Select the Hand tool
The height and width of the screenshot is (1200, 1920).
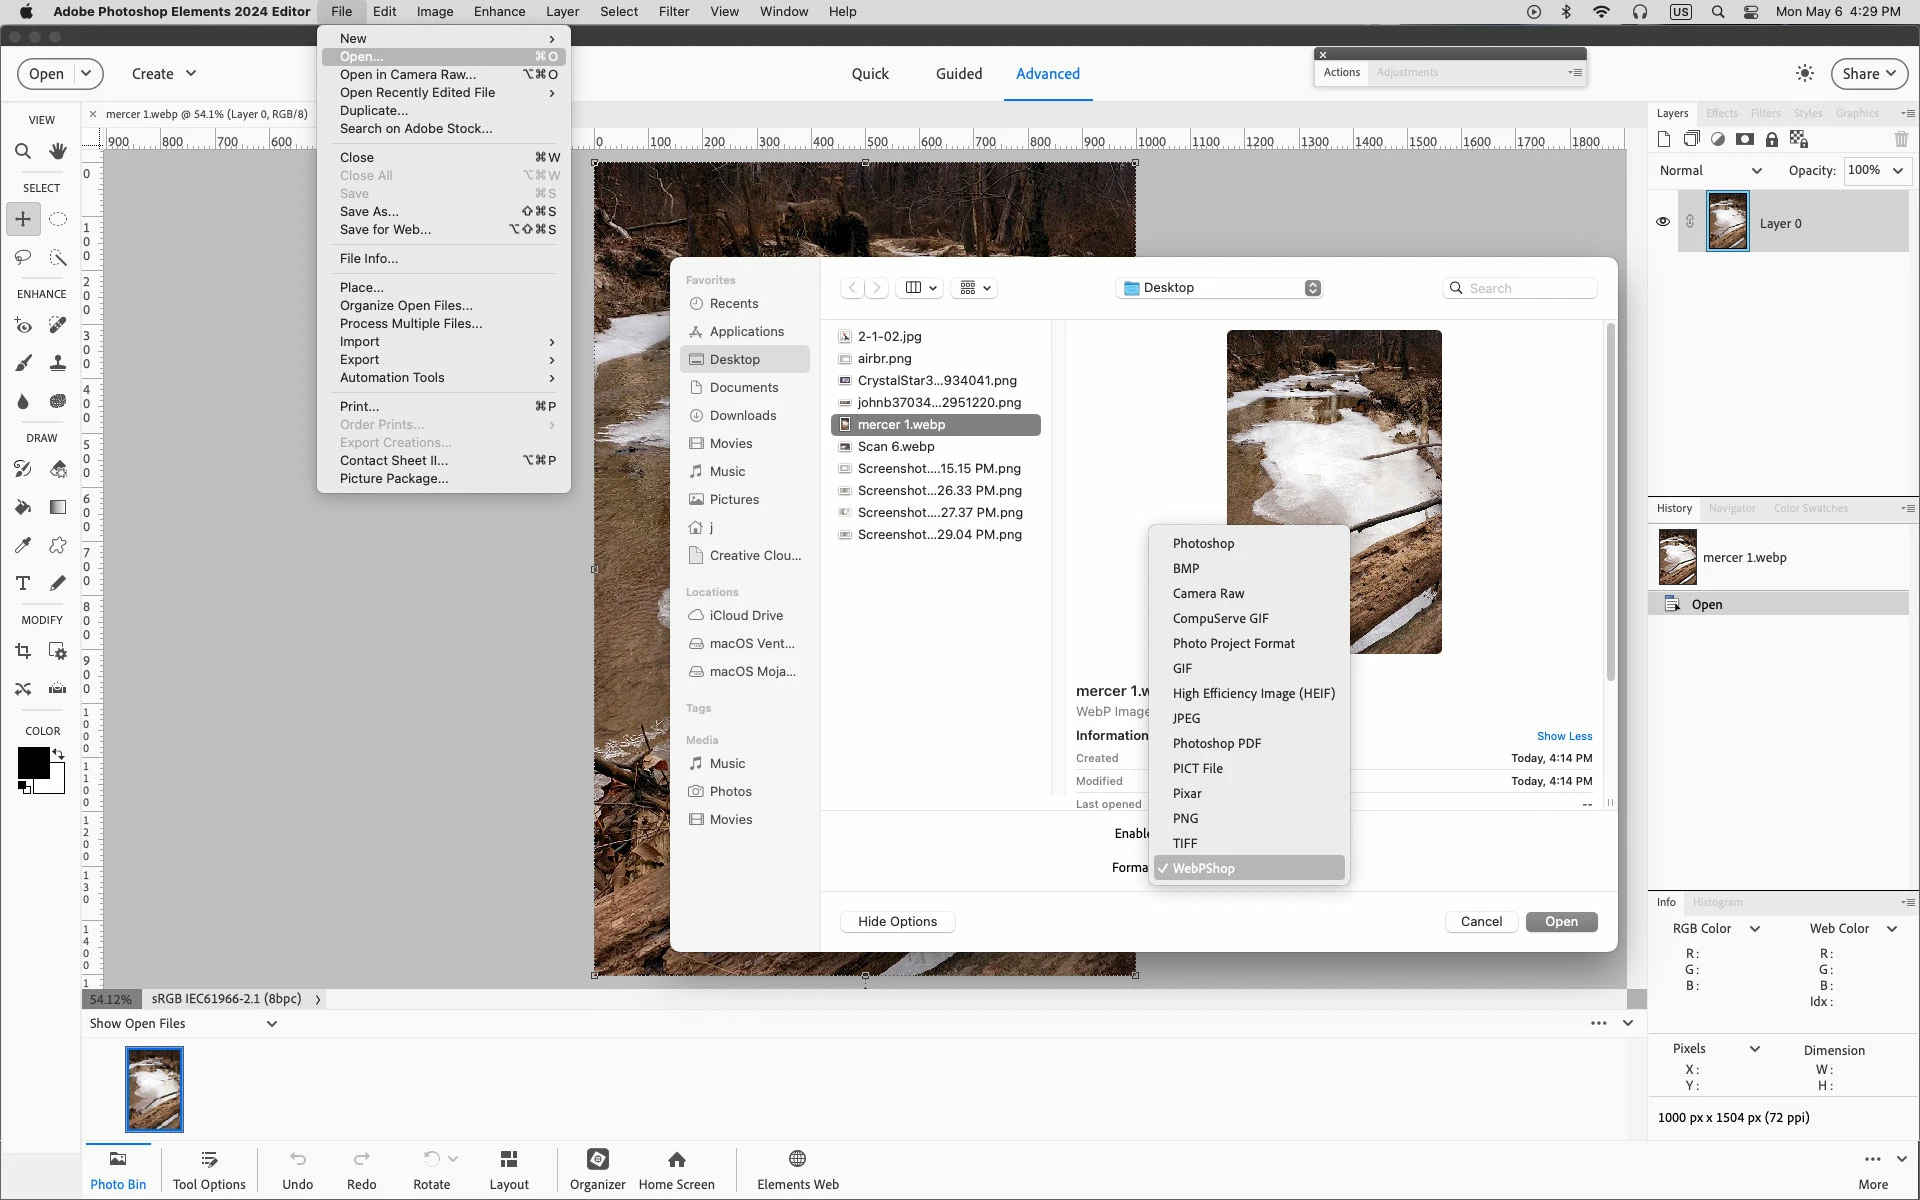tap(58, 152)
